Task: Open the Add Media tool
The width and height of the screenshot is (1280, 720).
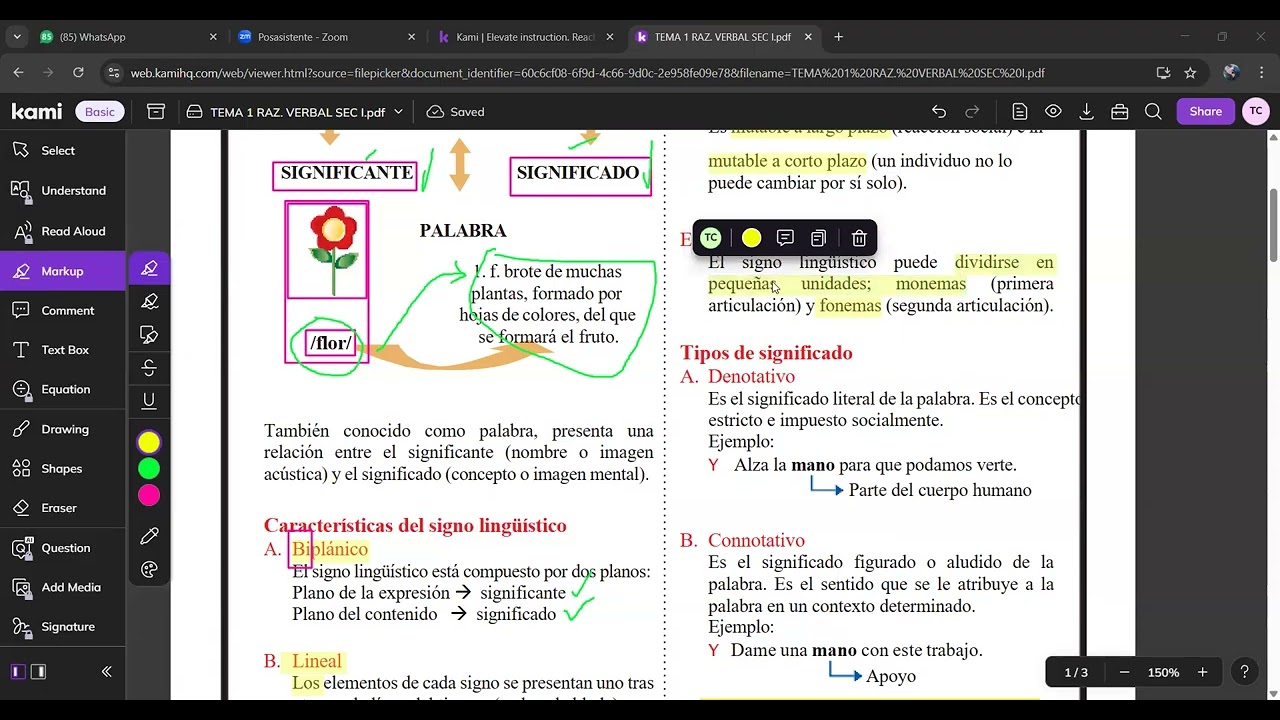Action: click(63, 587)
